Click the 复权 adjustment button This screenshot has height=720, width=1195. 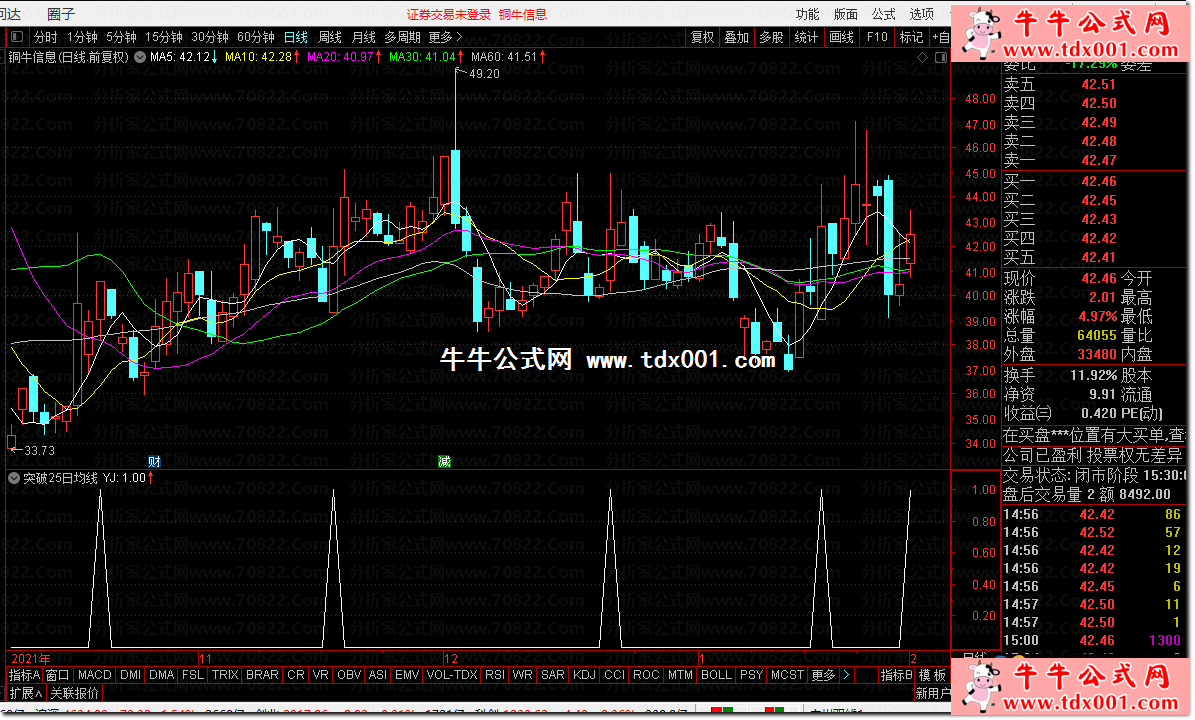coord(702,37)
